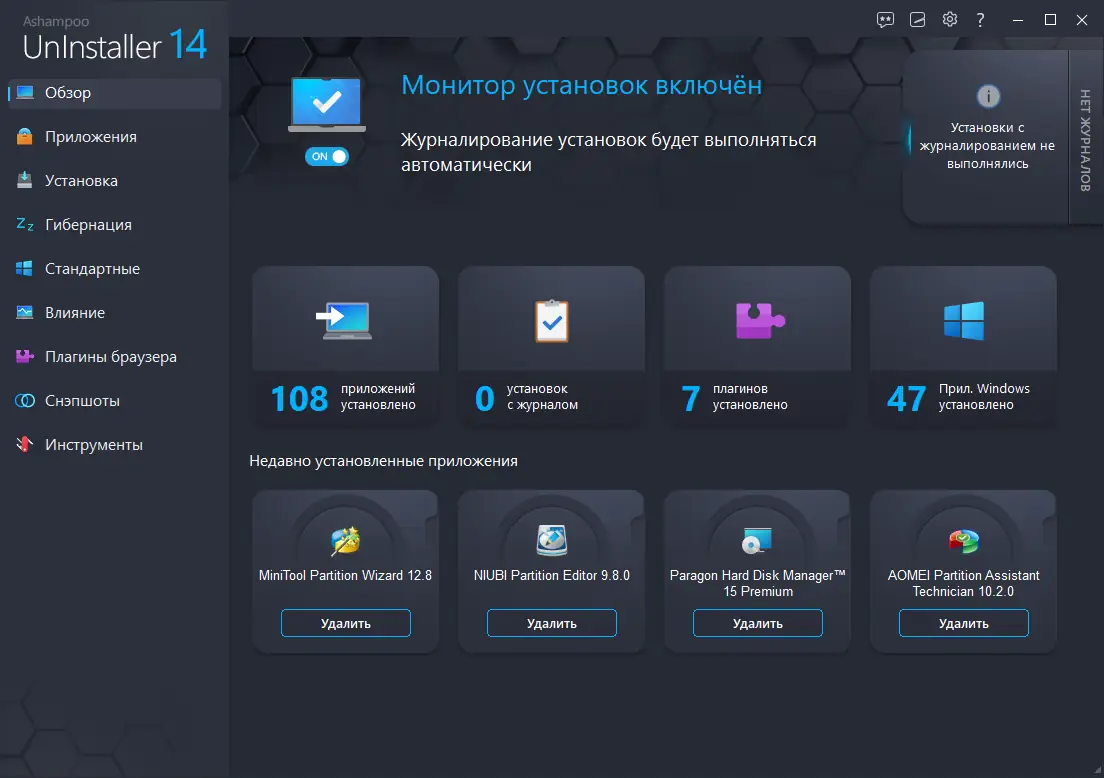Click the Paragon Hard Disk Manager icon

[x=758, y=541]
